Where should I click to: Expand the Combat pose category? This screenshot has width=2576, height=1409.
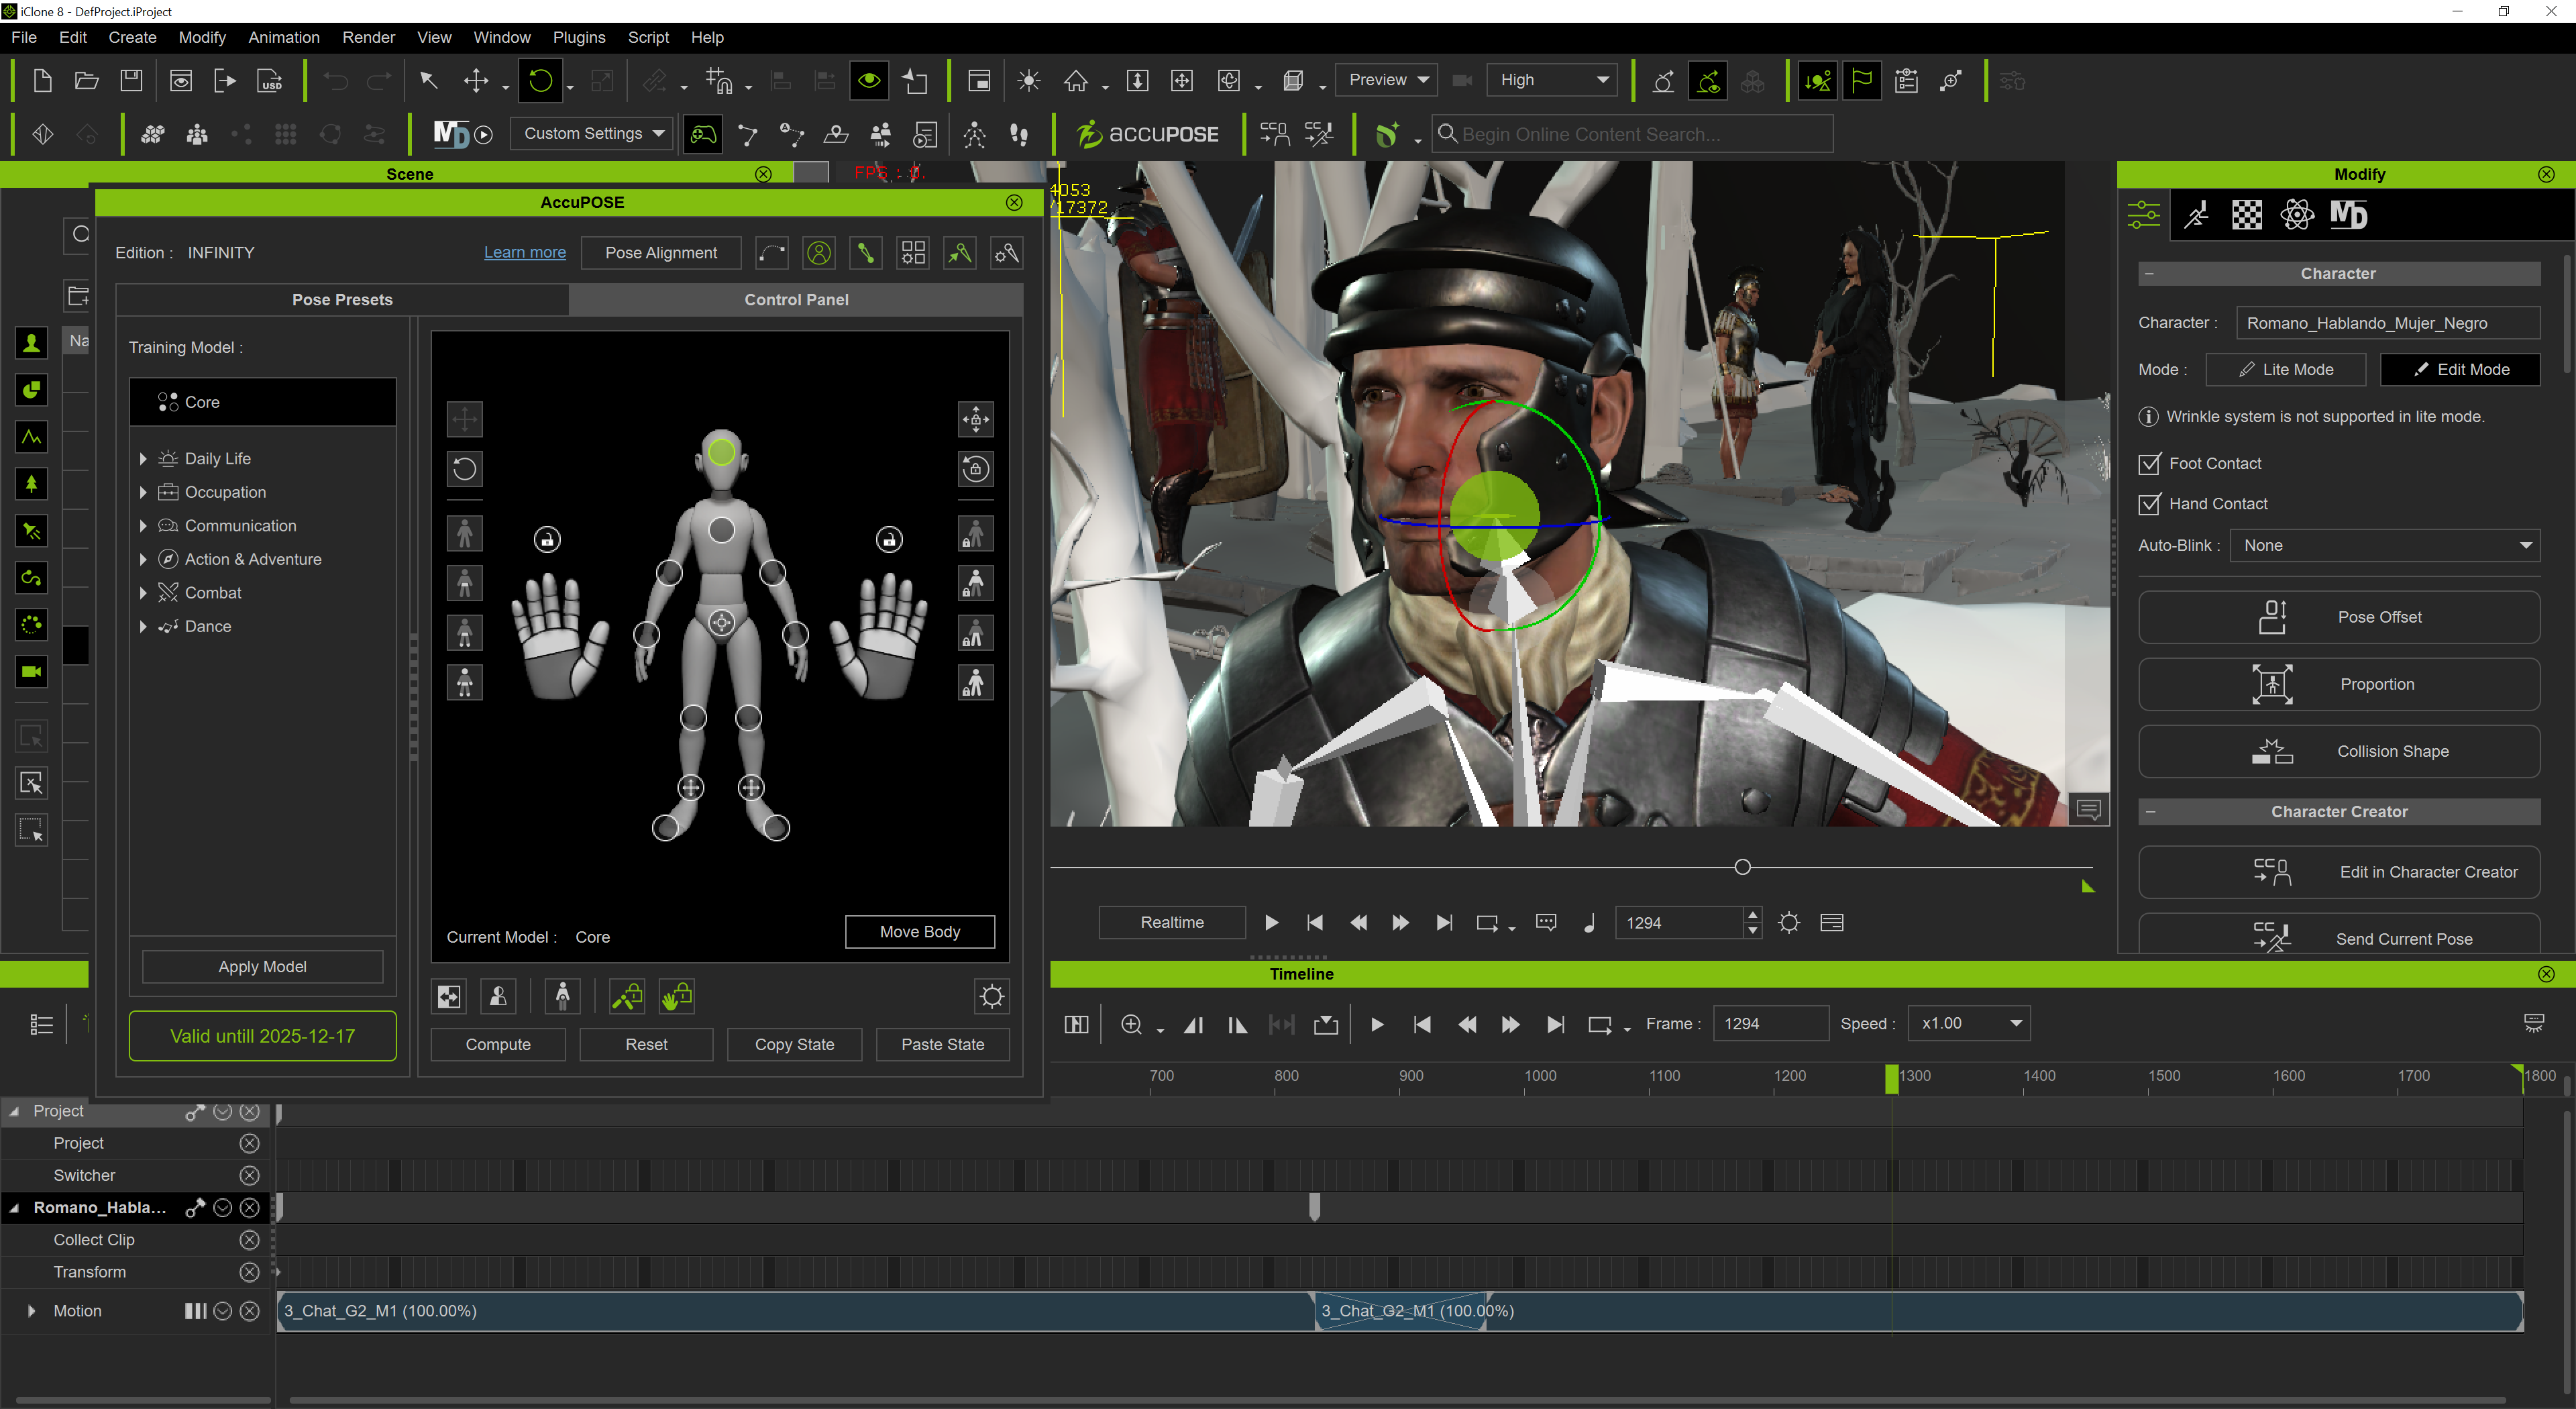click(x=143, y=593)
